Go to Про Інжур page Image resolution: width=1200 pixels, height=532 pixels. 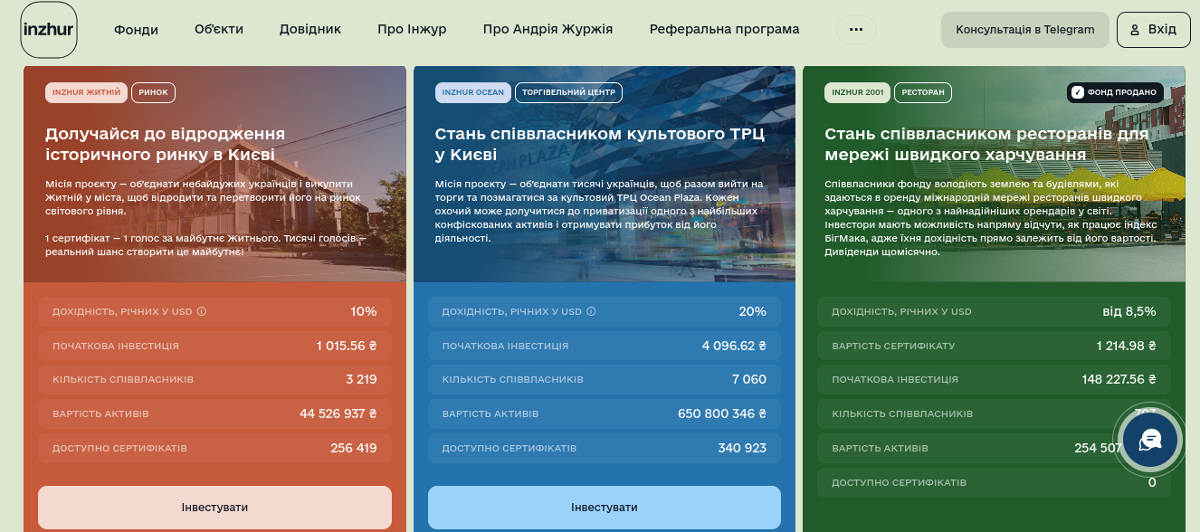[412, 29]
